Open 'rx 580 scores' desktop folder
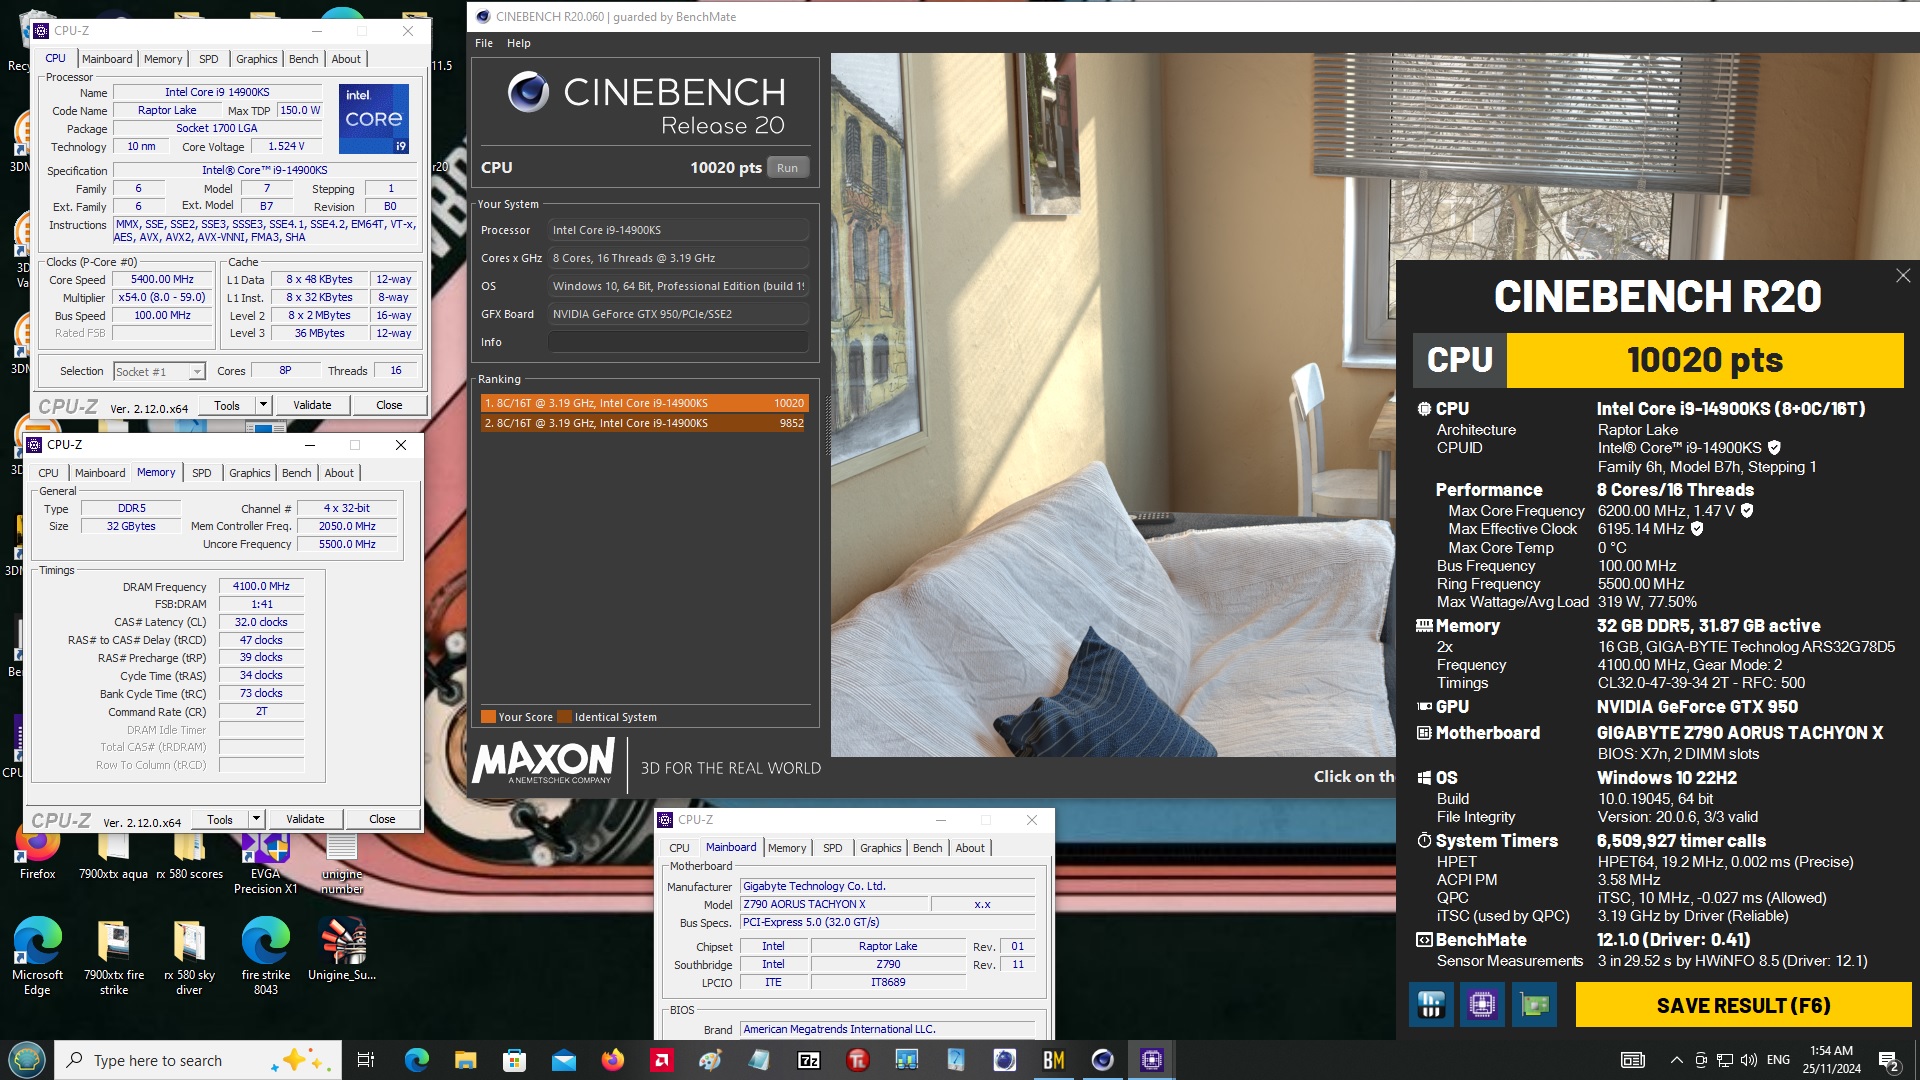The width and height of the screenshot is (1920, 1080). 189,855
